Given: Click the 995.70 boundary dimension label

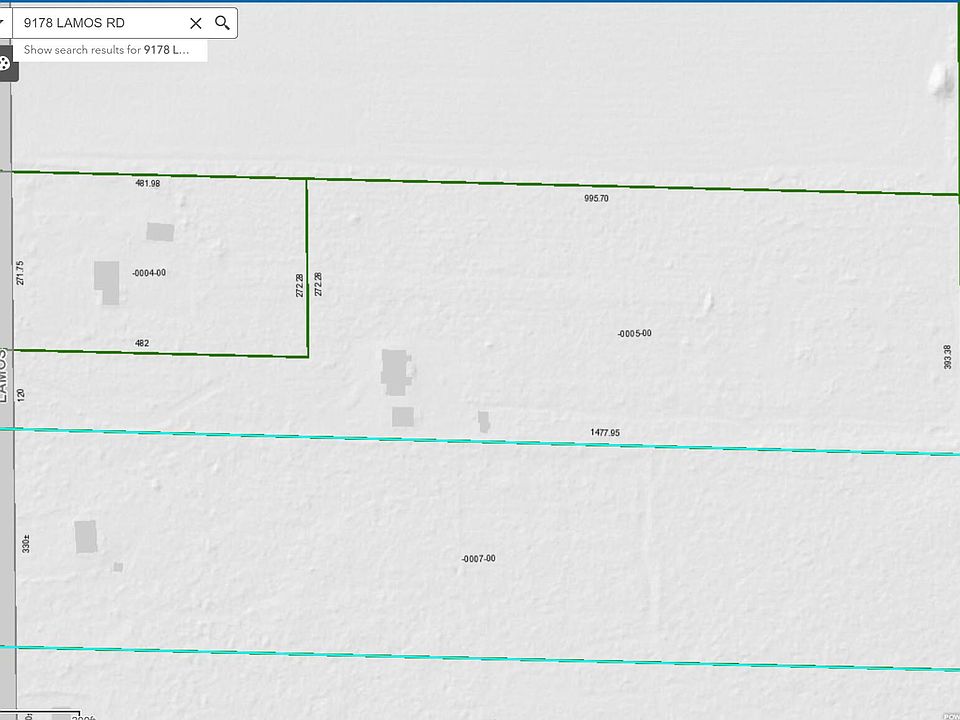Looking at the screenshot, I should [596, 199].
